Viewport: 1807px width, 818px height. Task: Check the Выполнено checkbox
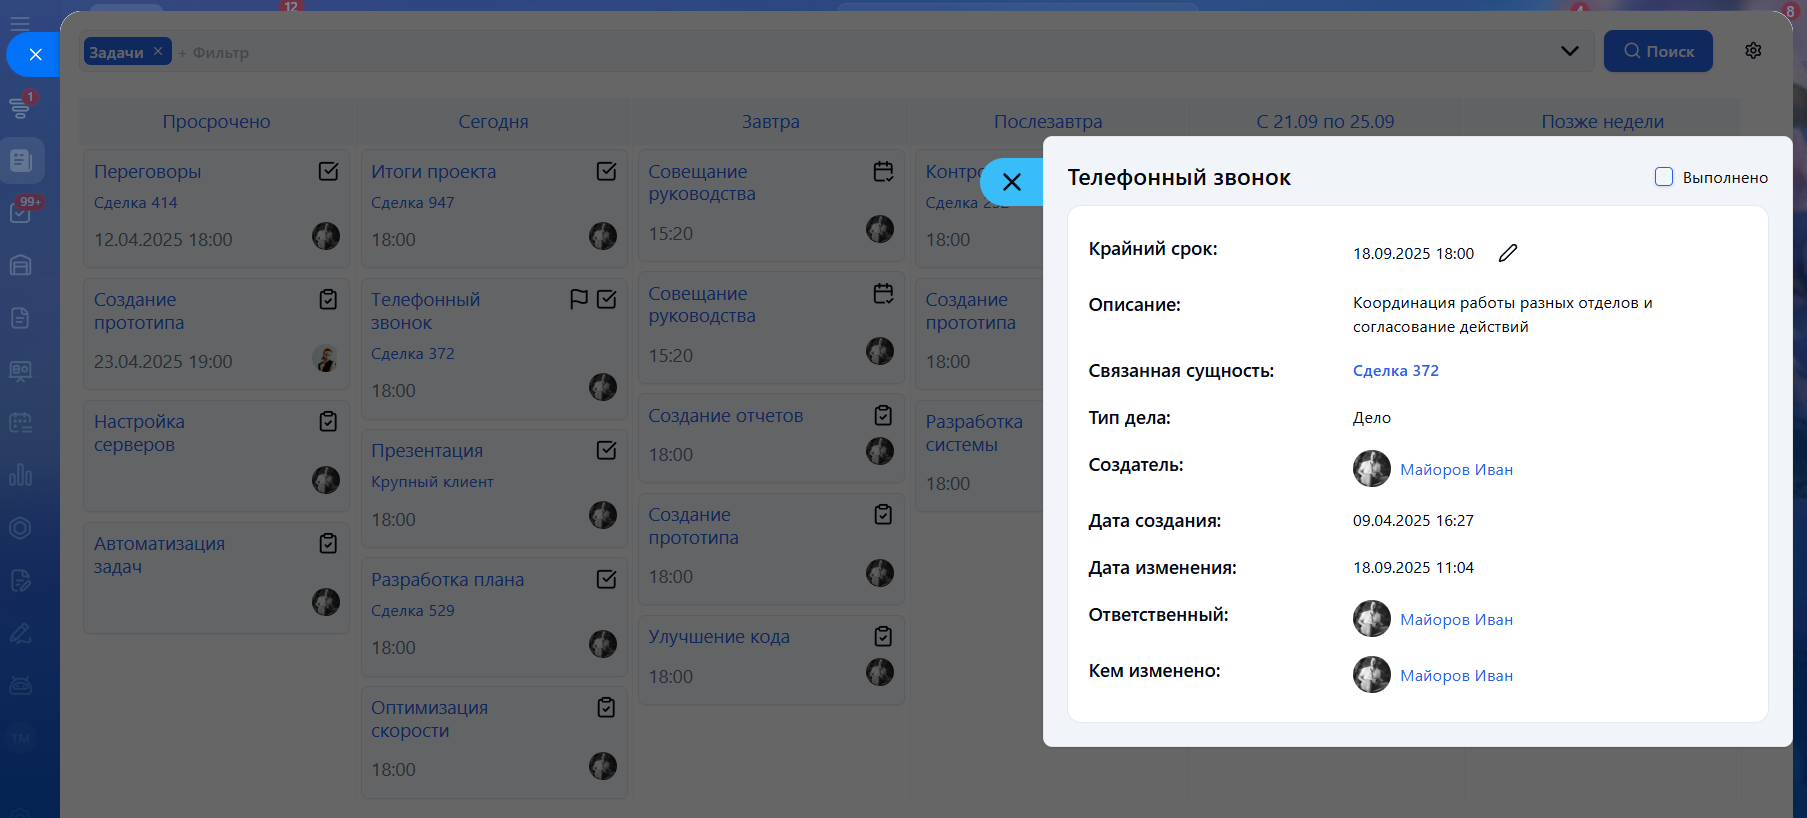tap(1664, 177)
